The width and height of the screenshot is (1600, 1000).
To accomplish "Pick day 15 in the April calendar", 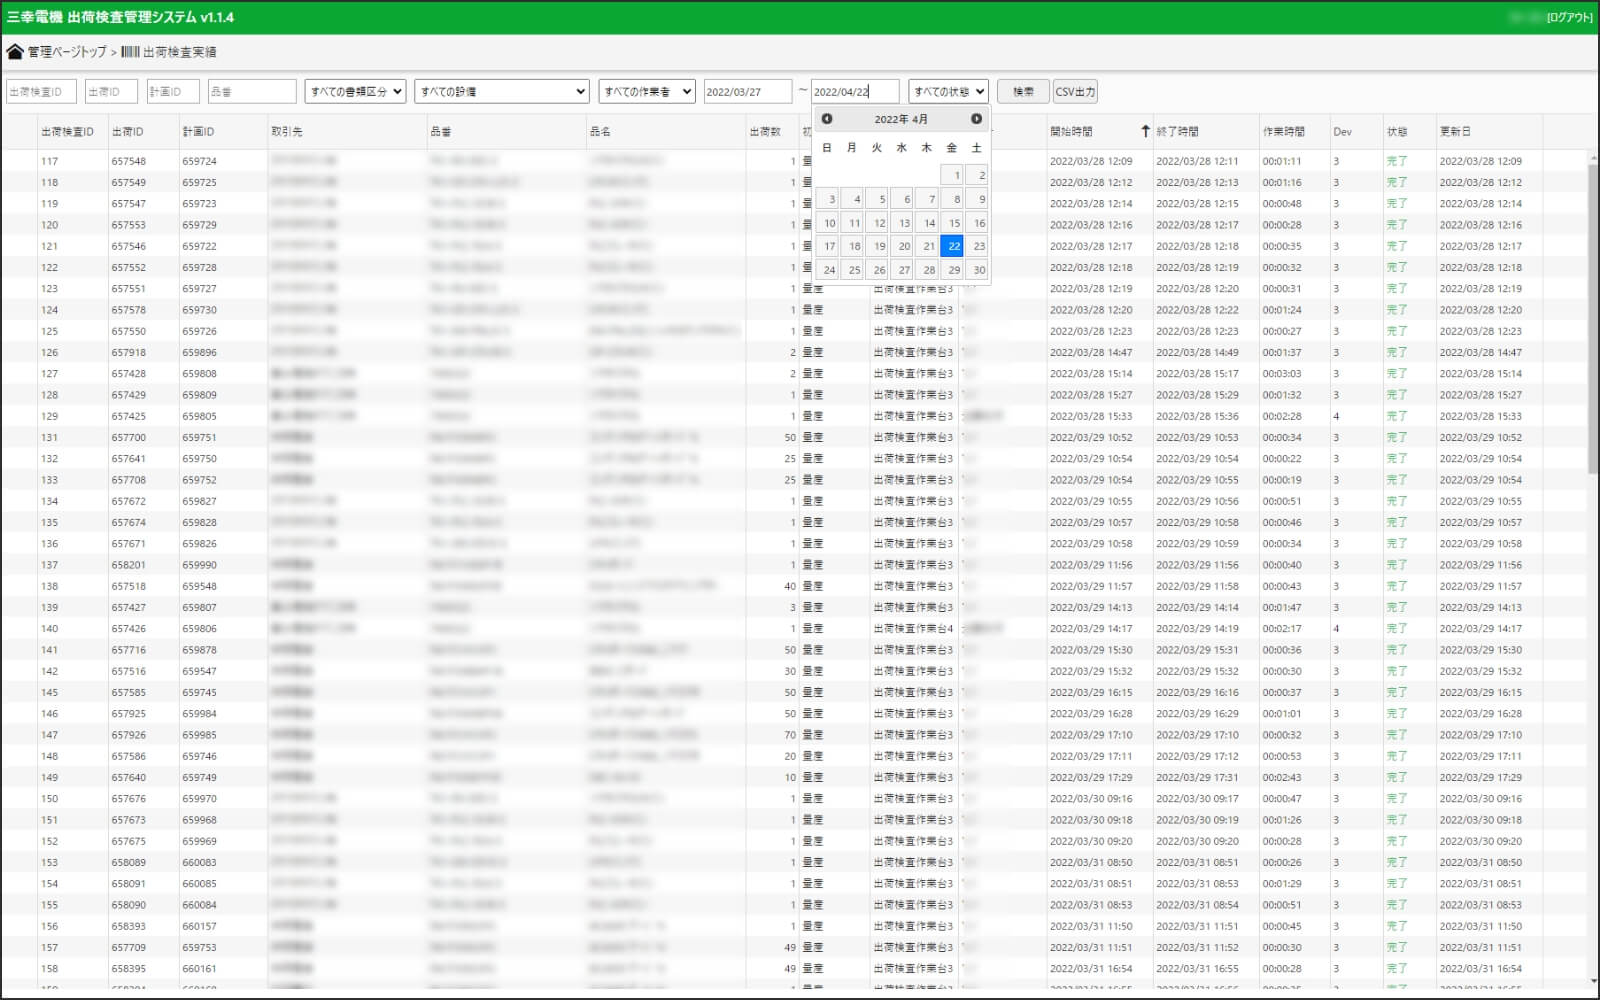I will tap(952, 222).
